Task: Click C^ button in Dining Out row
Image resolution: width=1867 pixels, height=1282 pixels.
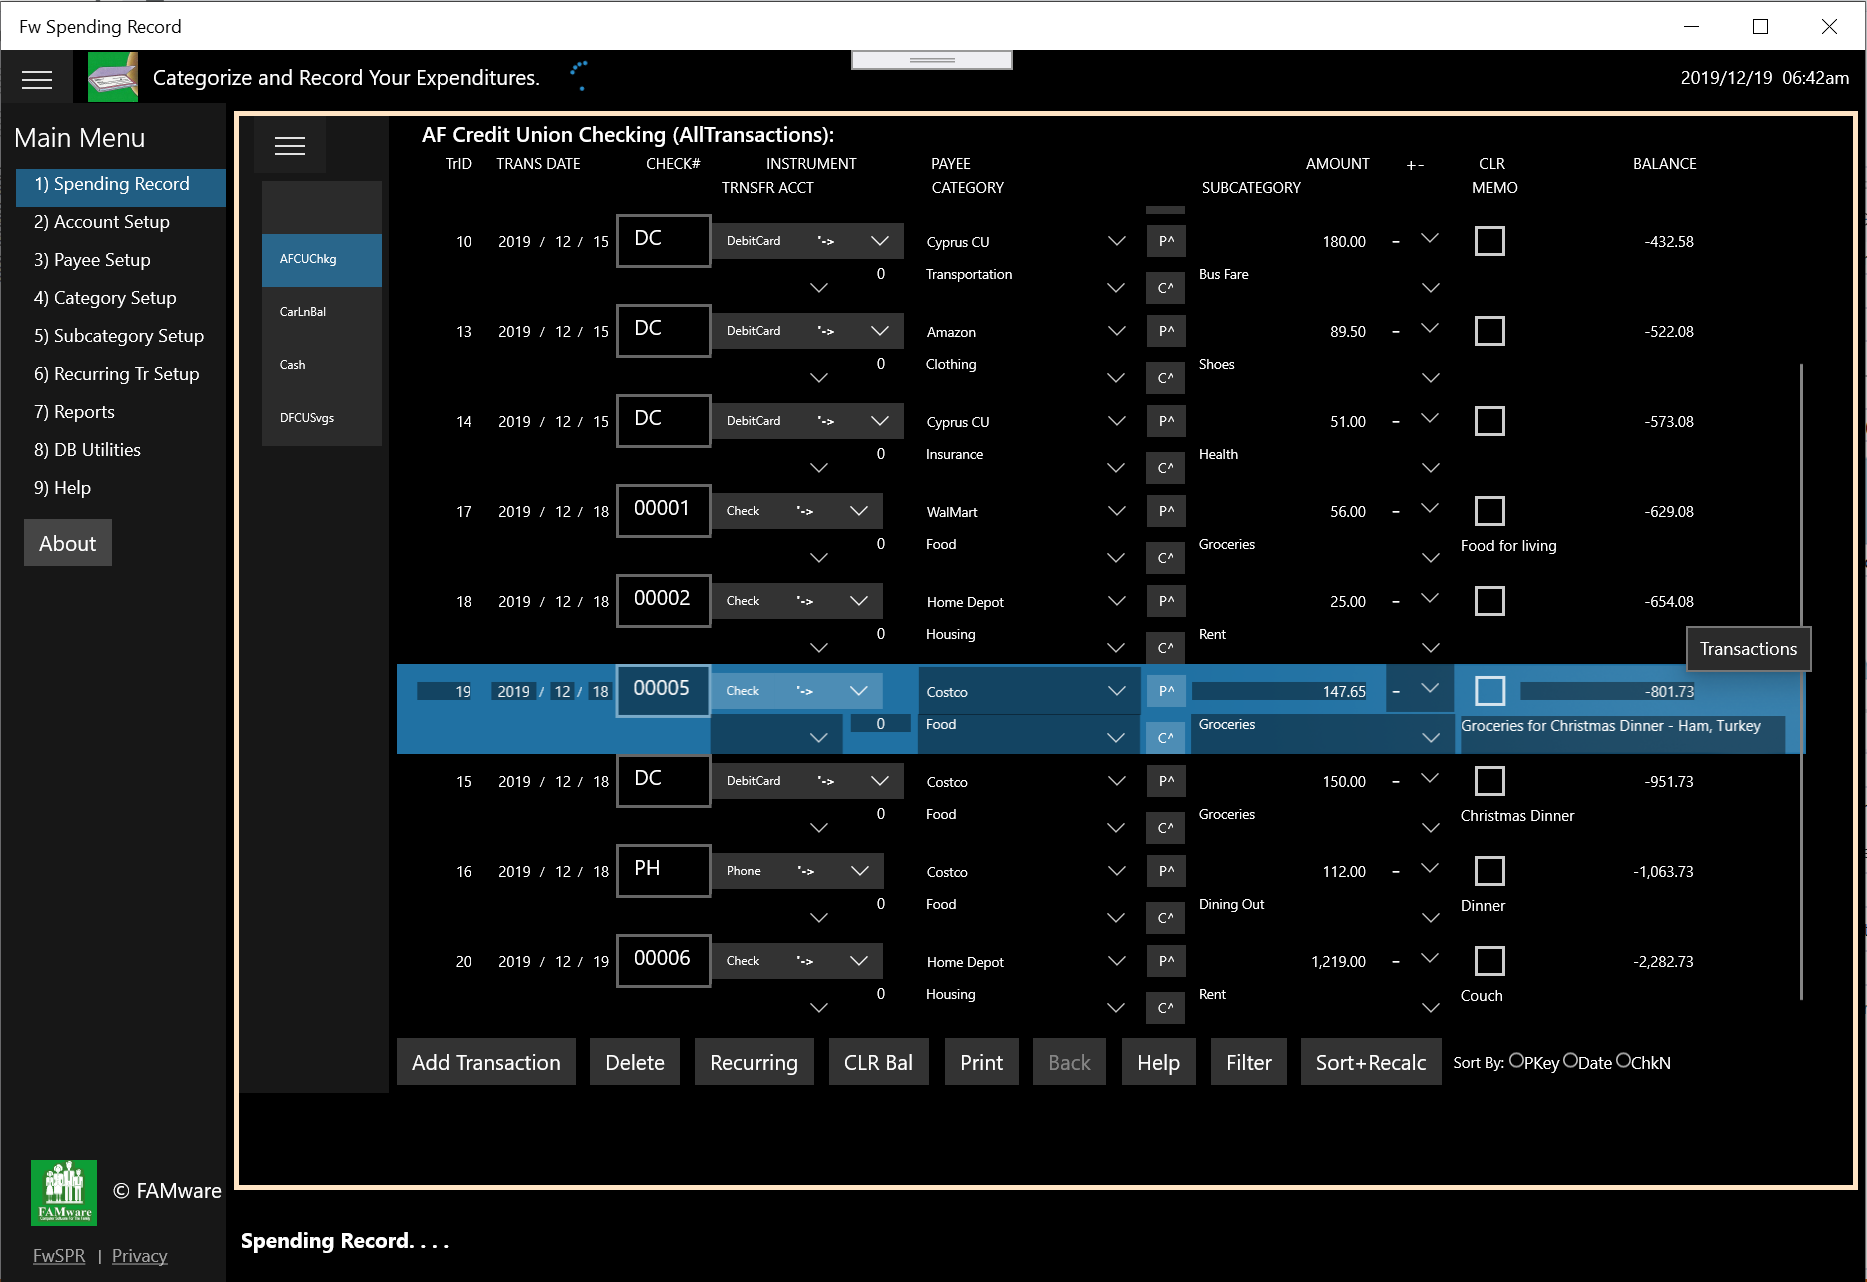Action: point(1165,918)
